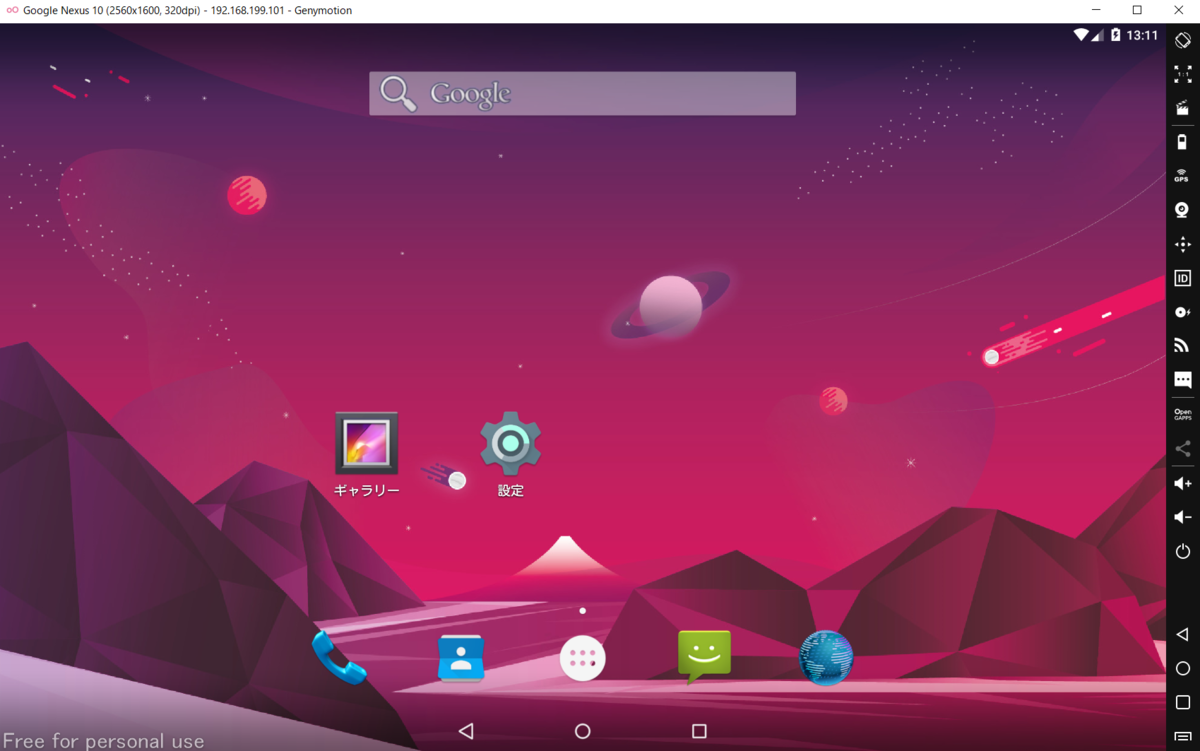
Task: Open the multi-touch move widget
Action: coord(1183,244)
